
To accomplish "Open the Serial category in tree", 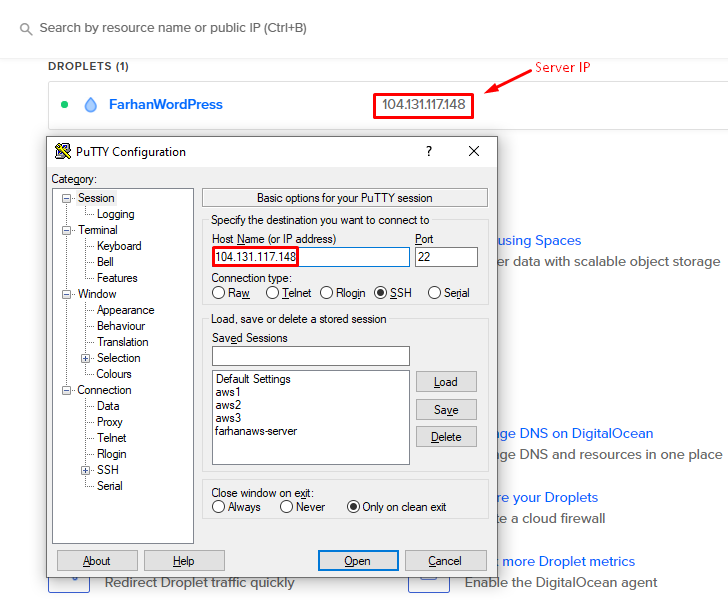I will (x=110, y=486).
